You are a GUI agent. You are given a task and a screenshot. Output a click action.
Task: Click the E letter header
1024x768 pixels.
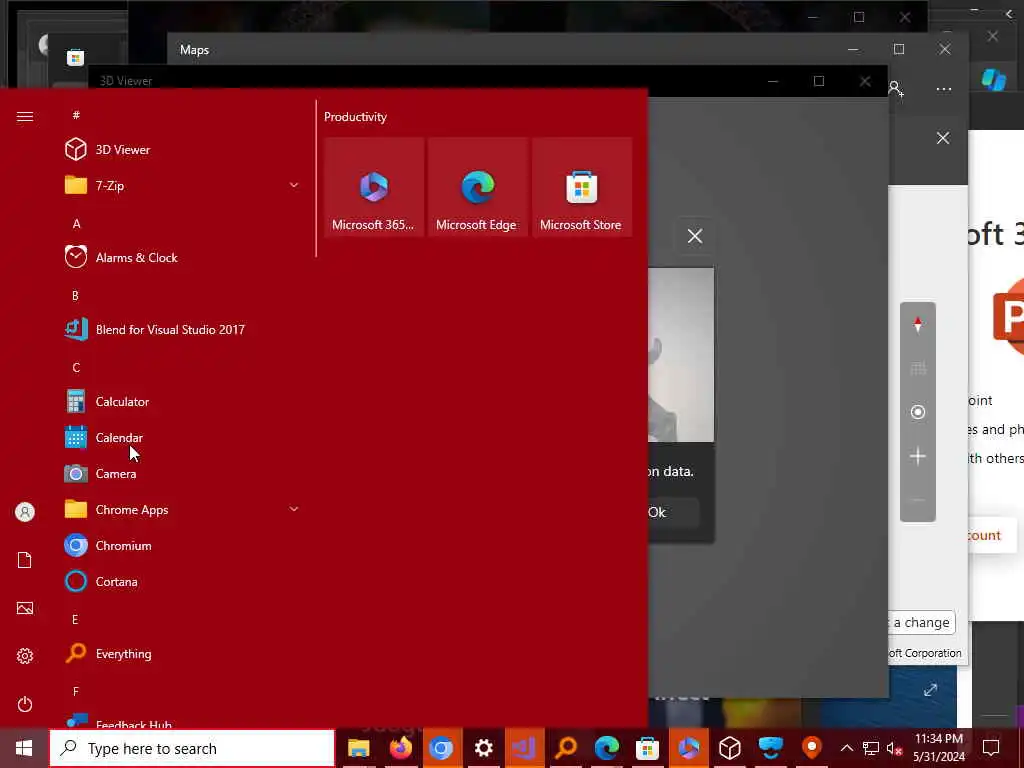[75, 619]
